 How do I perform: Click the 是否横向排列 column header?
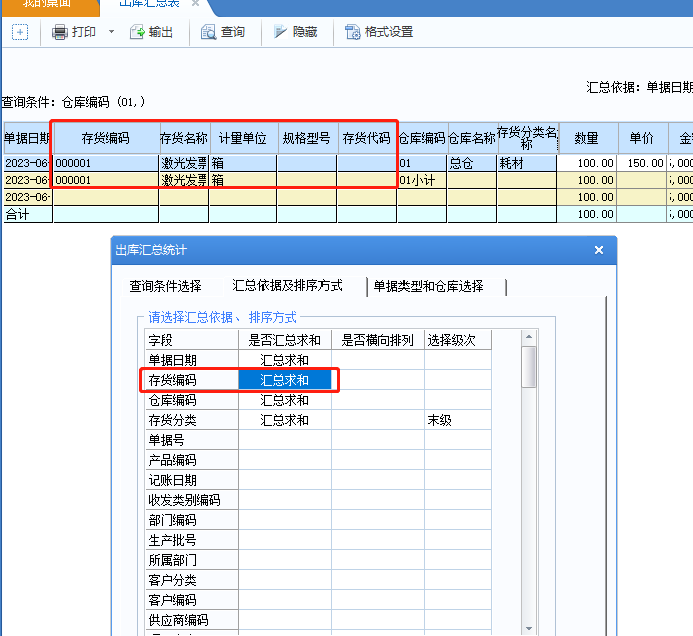(x=377, y=340)
